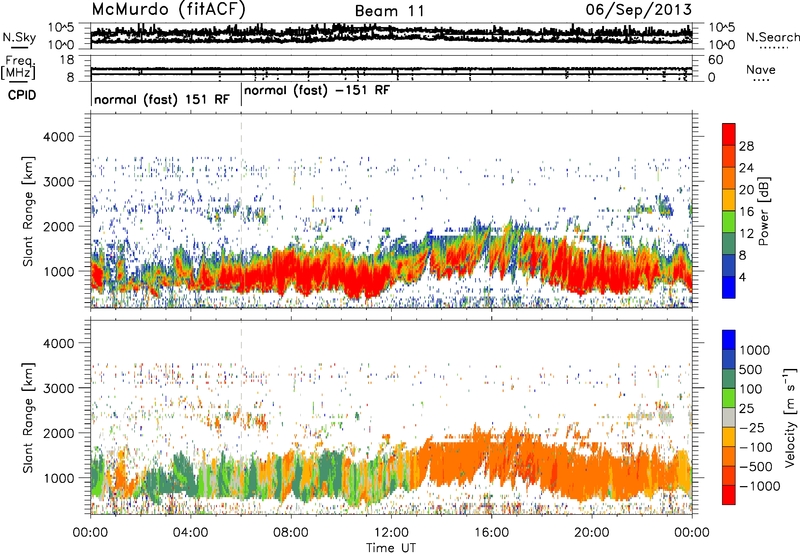Click the date "06/Sep/2013"
This screenshot has height=554, width=800.
[x=639, y=10]
